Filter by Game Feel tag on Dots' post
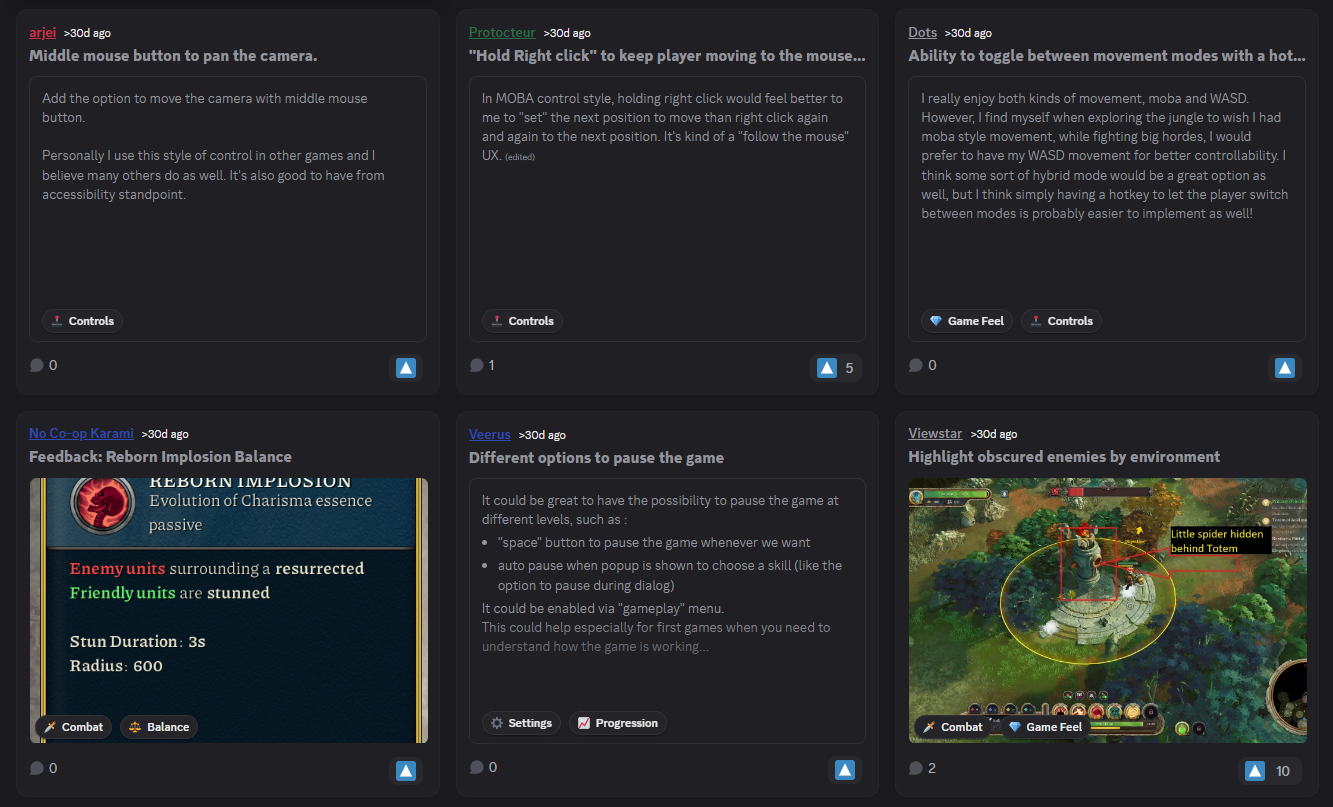The image size is (1333, 807). (967, 321)
